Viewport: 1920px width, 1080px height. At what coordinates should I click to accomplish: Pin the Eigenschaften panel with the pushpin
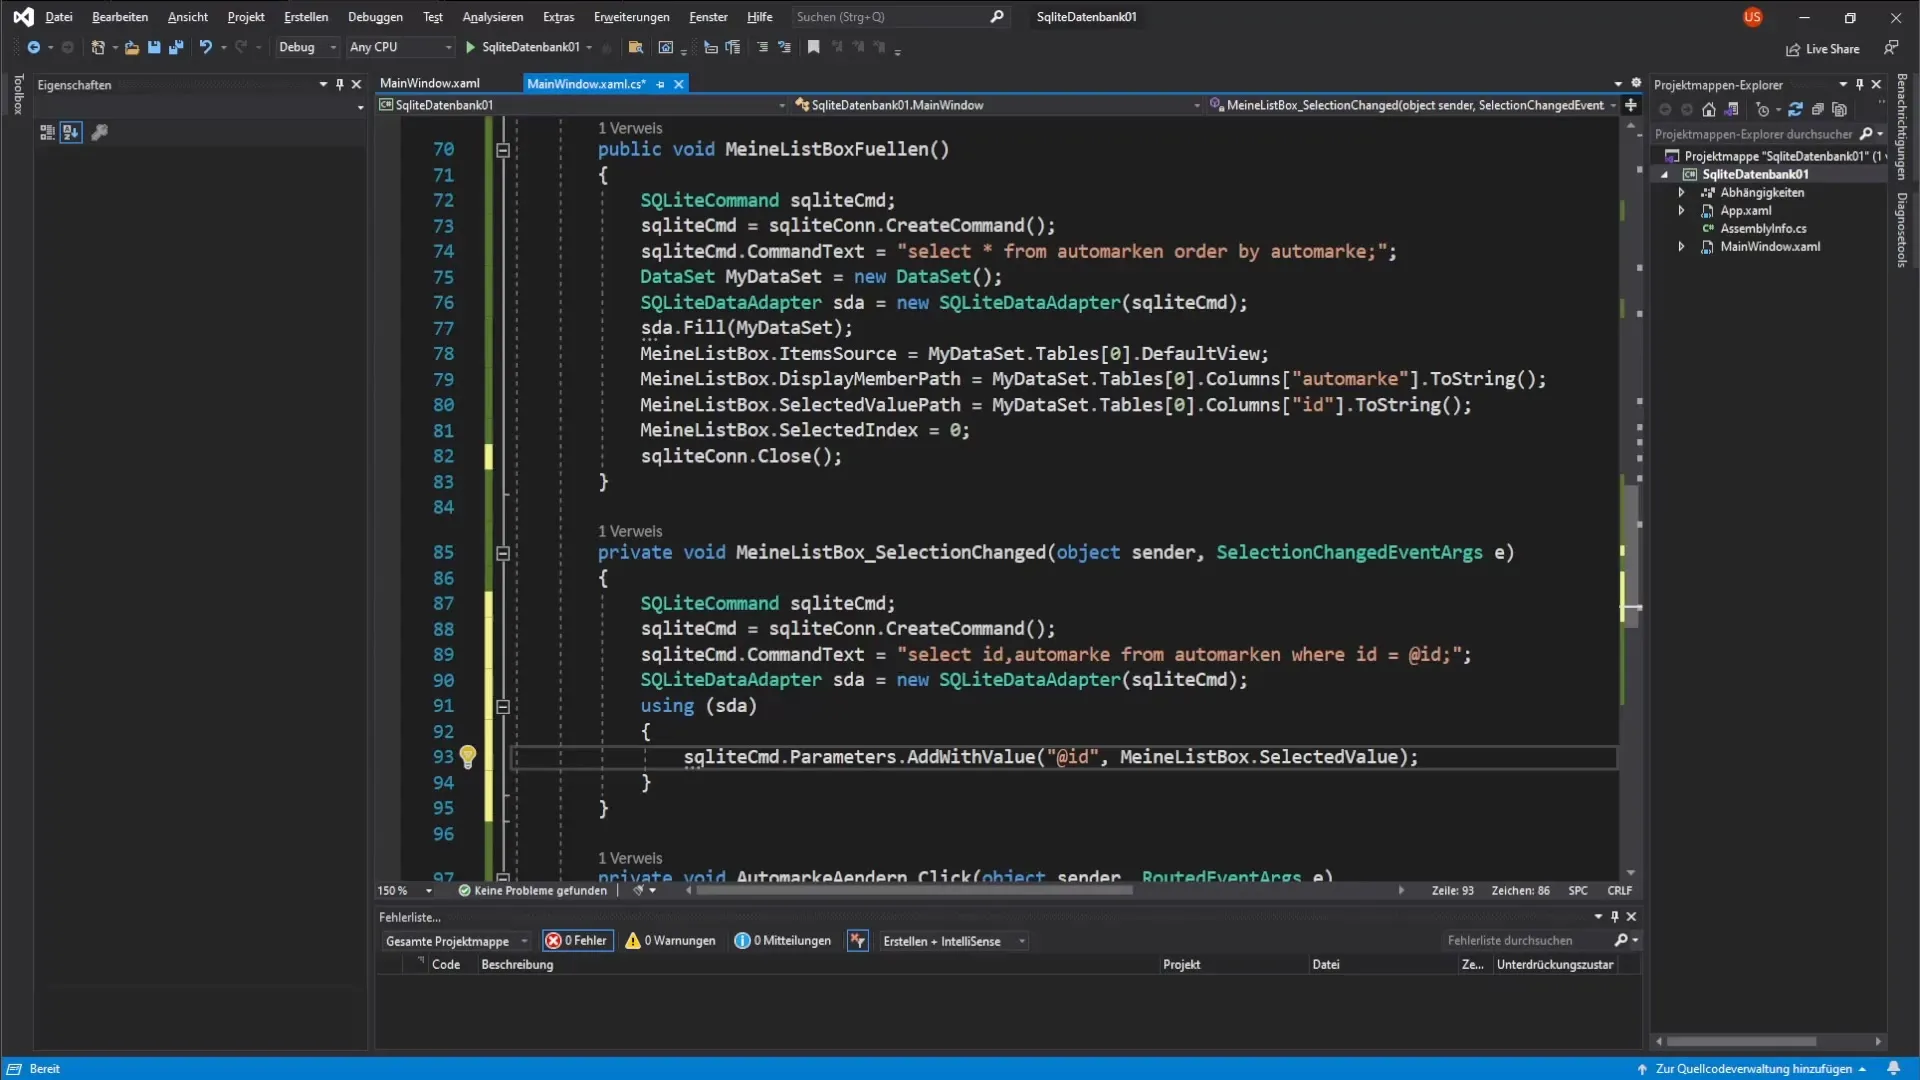tap(340, 85)
